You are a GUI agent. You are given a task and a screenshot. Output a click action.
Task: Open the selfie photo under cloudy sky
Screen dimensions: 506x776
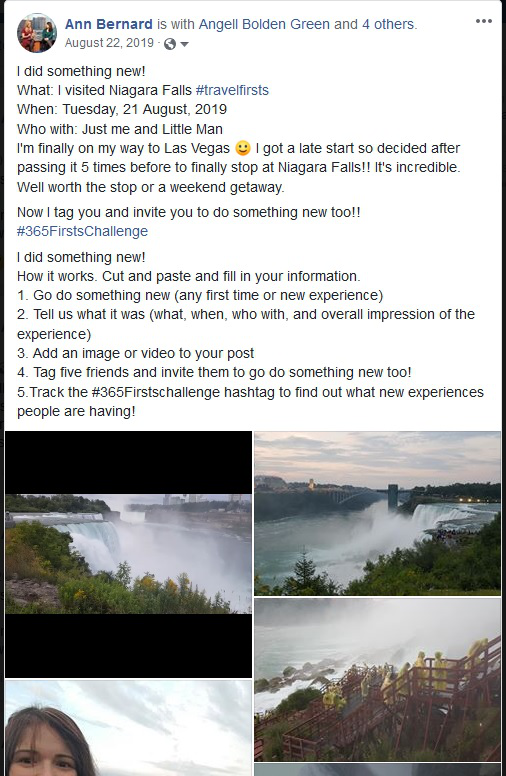(128, 728)
